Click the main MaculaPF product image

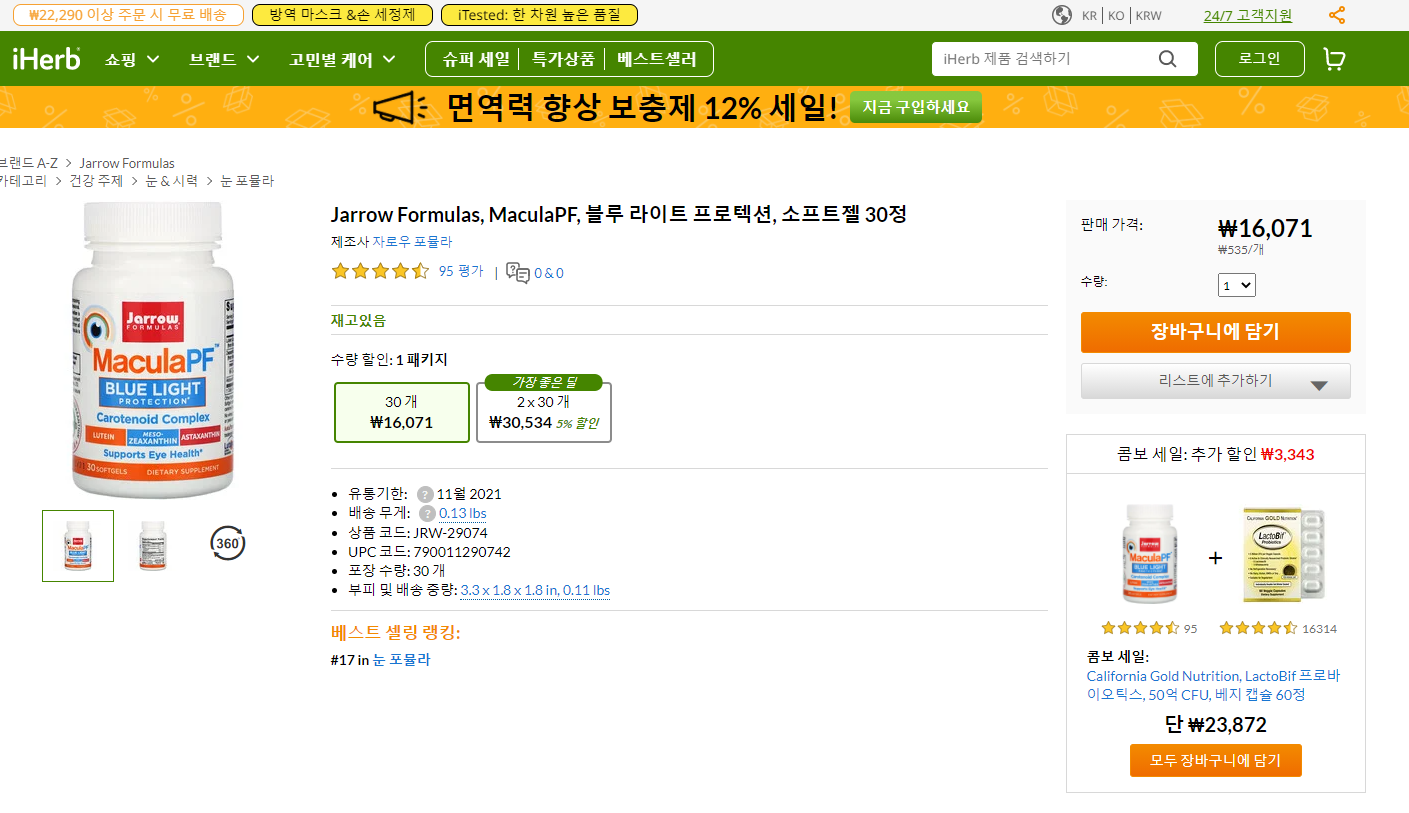click(153, 350)
